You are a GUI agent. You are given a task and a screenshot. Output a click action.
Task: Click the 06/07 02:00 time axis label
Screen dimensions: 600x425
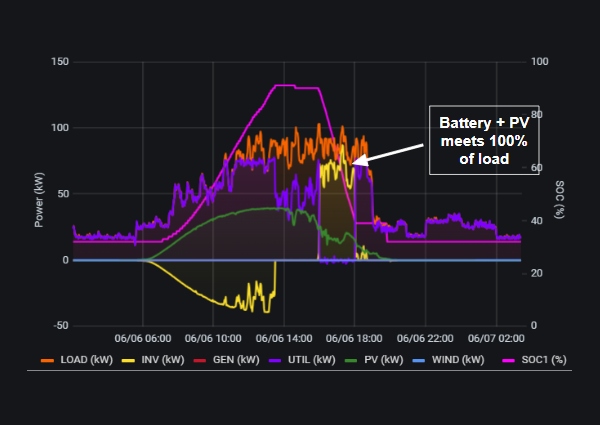(496, 339)
